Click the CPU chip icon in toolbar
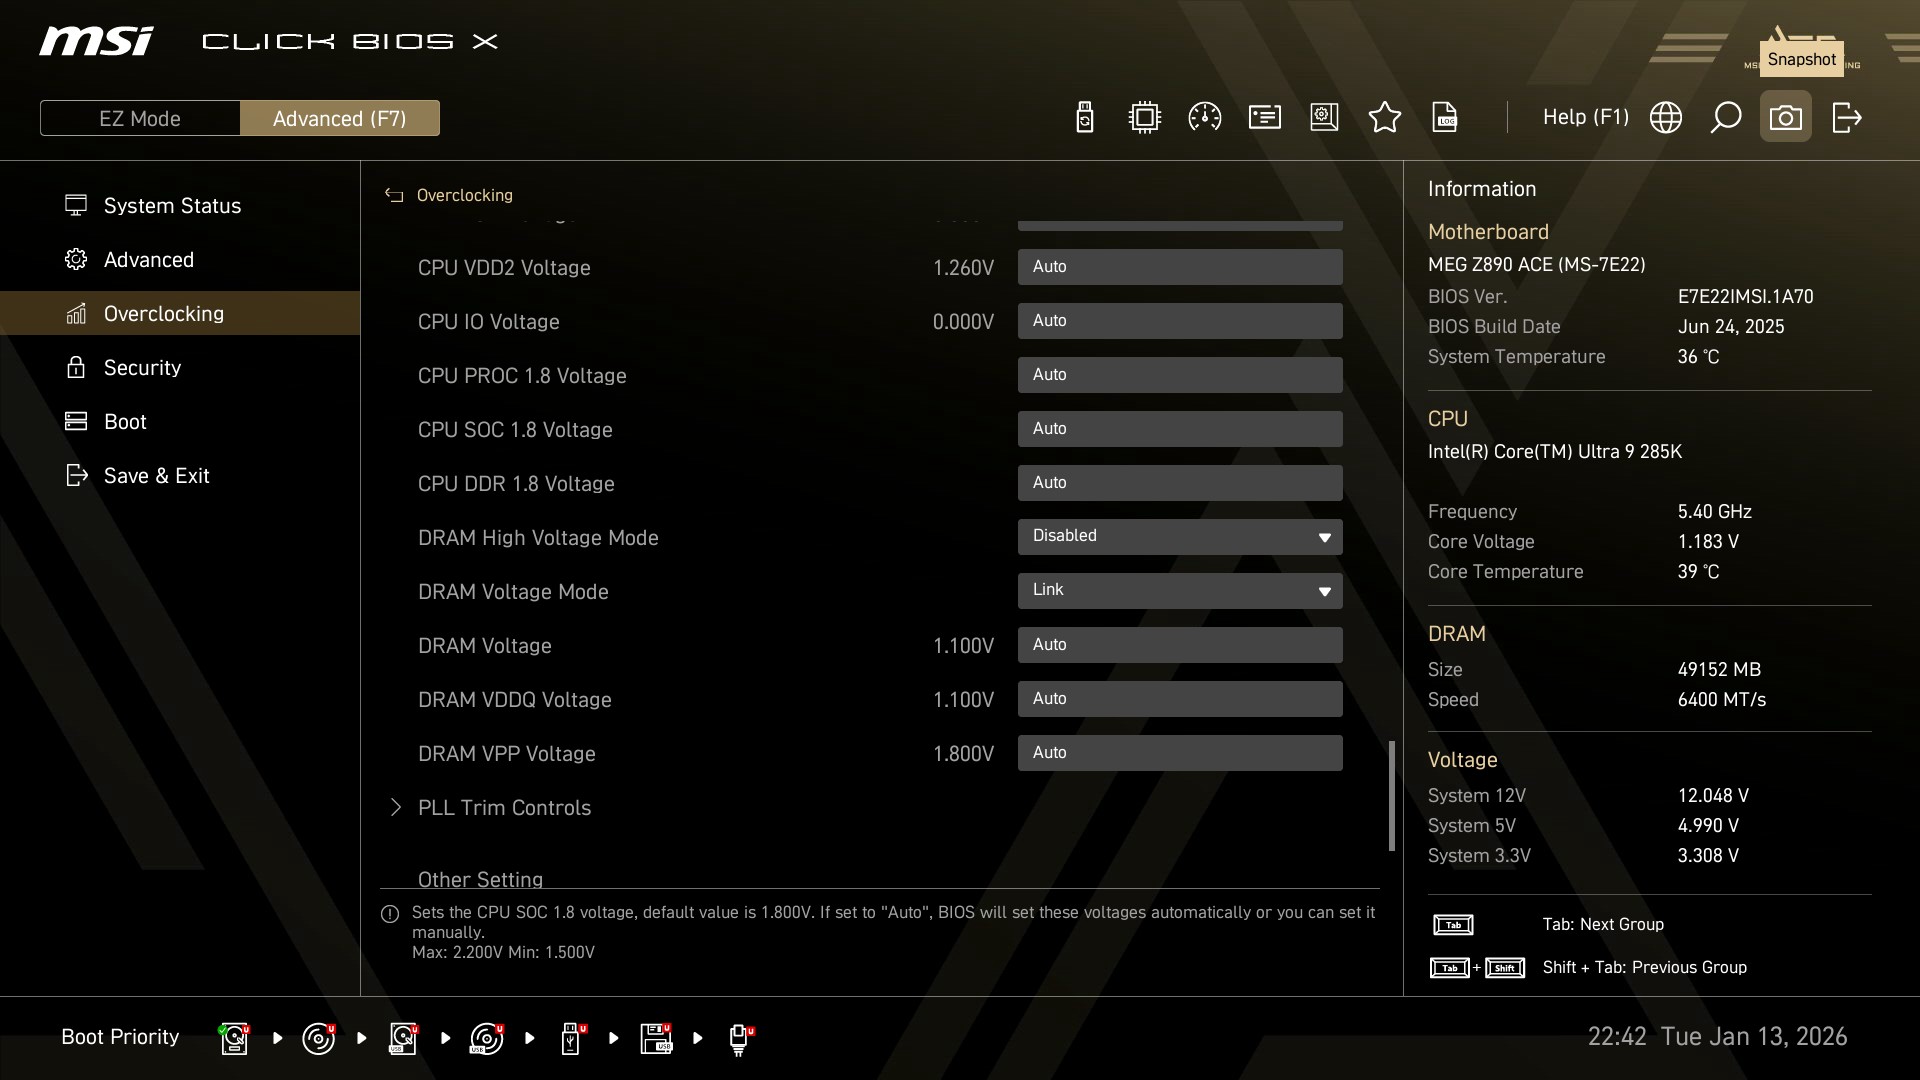This screenshot has height=1080, width=1920. tap(1144, 118)
